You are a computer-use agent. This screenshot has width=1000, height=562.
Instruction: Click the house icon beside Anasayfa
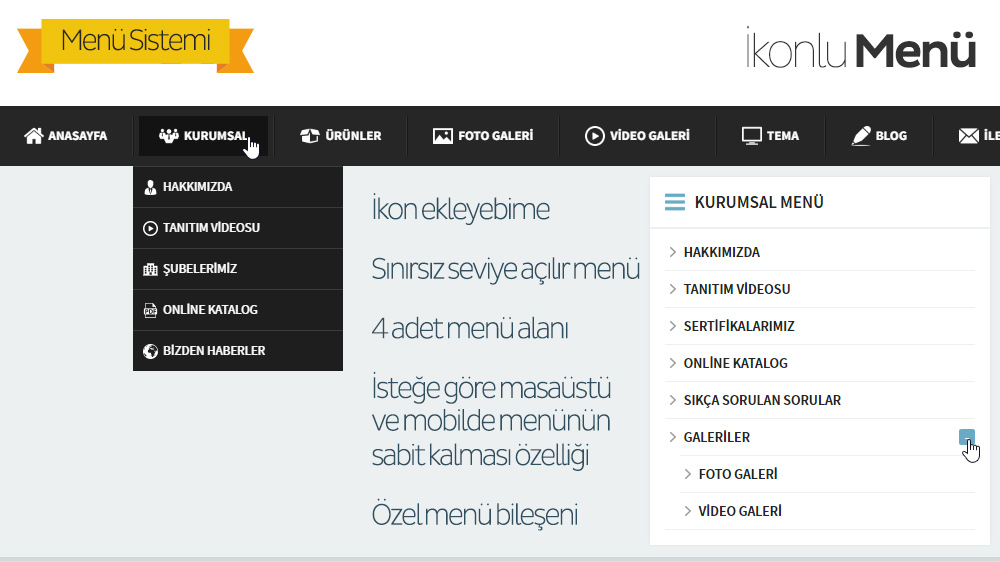(34, 136)
